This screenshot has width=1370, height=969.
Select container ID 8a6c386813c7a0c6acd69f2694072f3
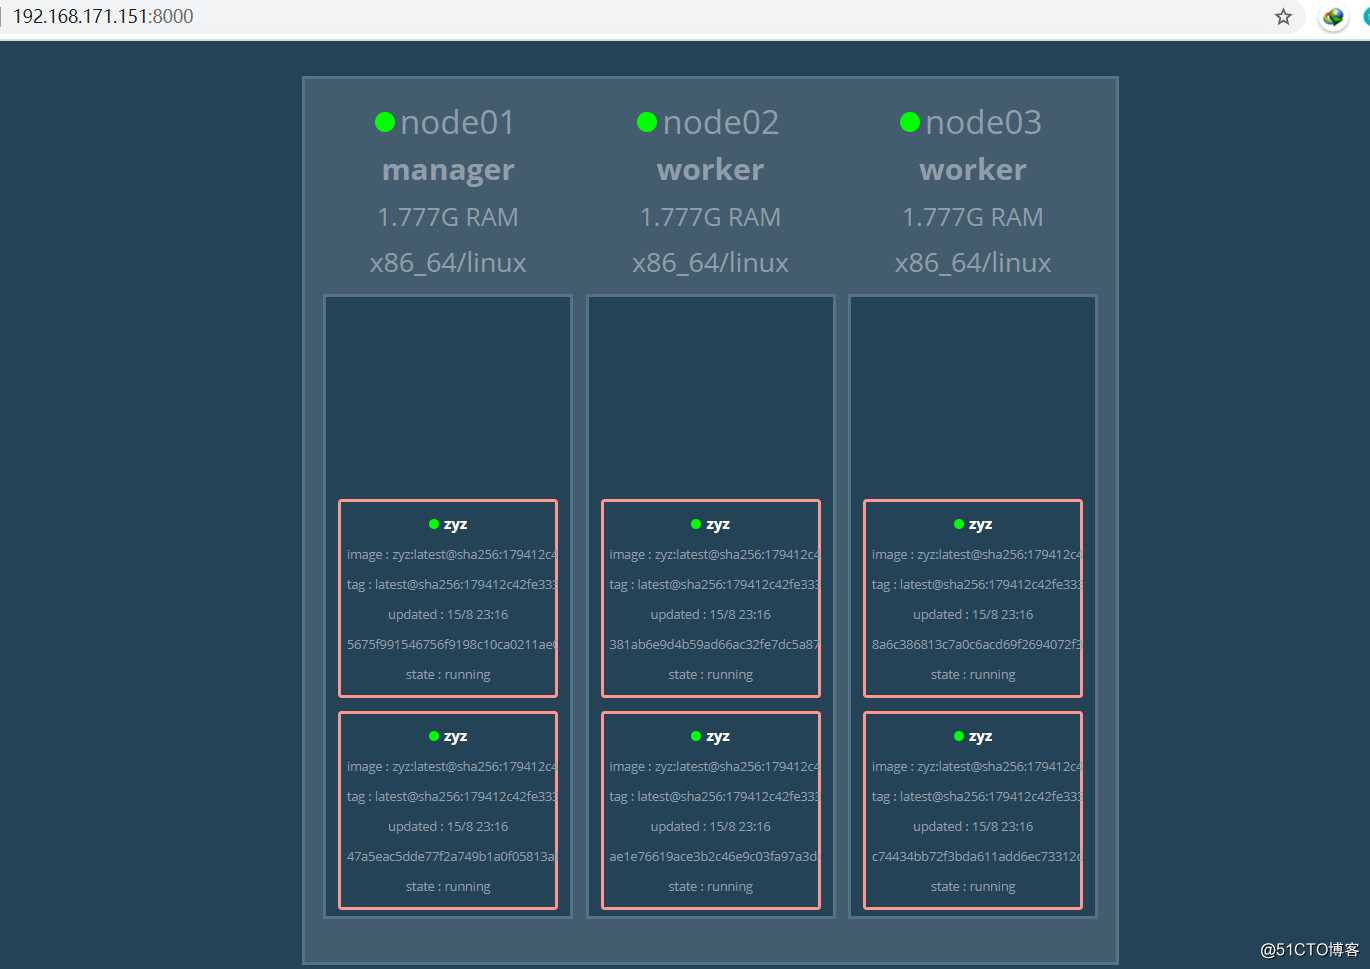point(976,645)
